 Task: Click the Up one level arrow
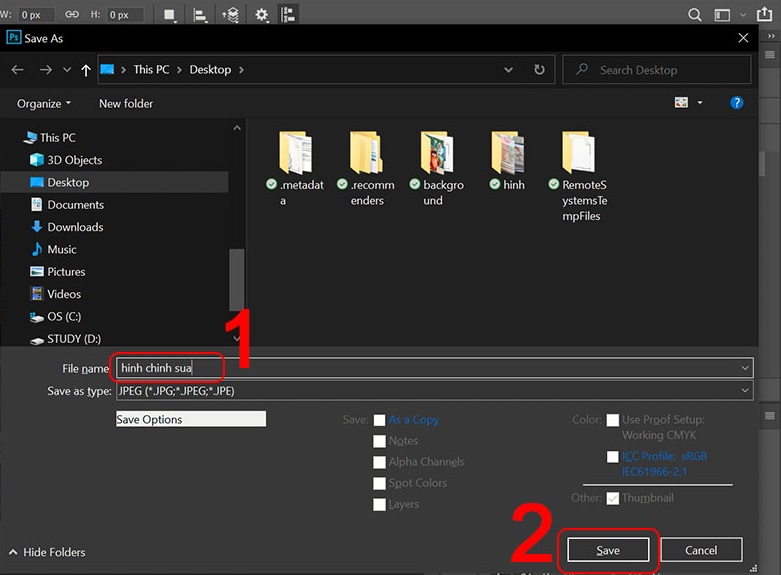click(x=86, y=70)
